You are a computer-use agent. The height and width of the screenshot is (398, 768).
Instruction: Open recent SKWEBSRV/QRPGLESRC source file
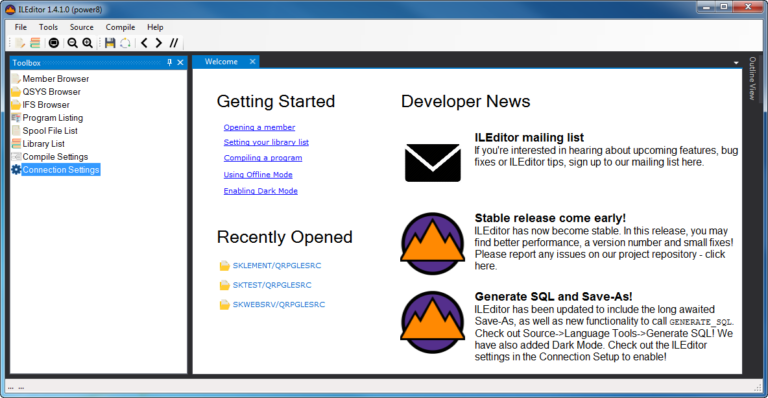tap(279, 304)
